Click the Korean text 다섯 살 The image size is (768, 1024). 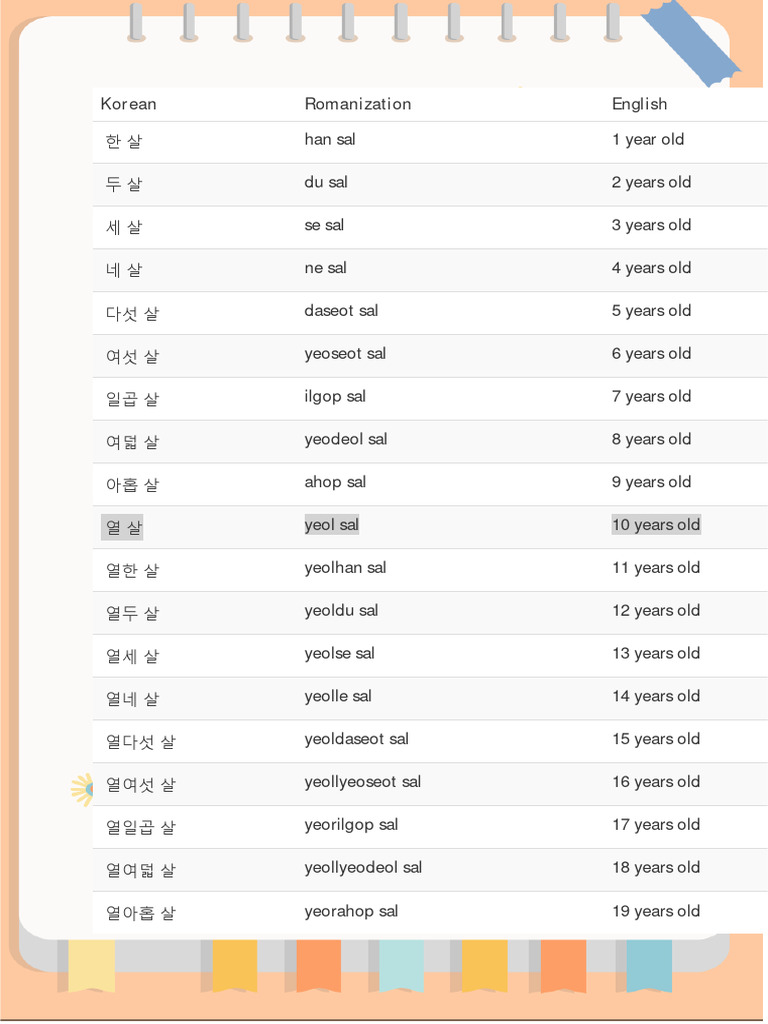click(132, 313)
